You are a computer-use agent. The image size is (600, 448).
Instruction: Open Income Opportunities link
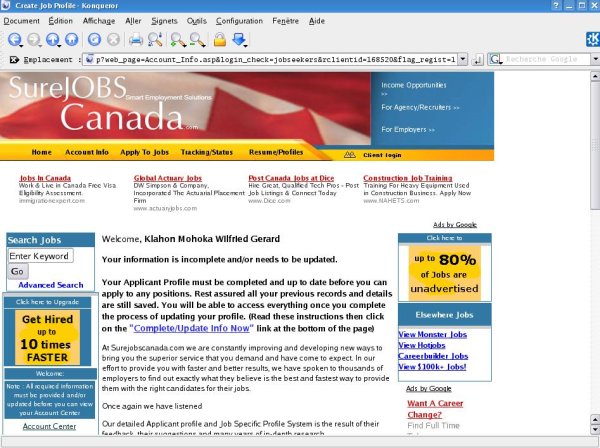pos(414,85)
